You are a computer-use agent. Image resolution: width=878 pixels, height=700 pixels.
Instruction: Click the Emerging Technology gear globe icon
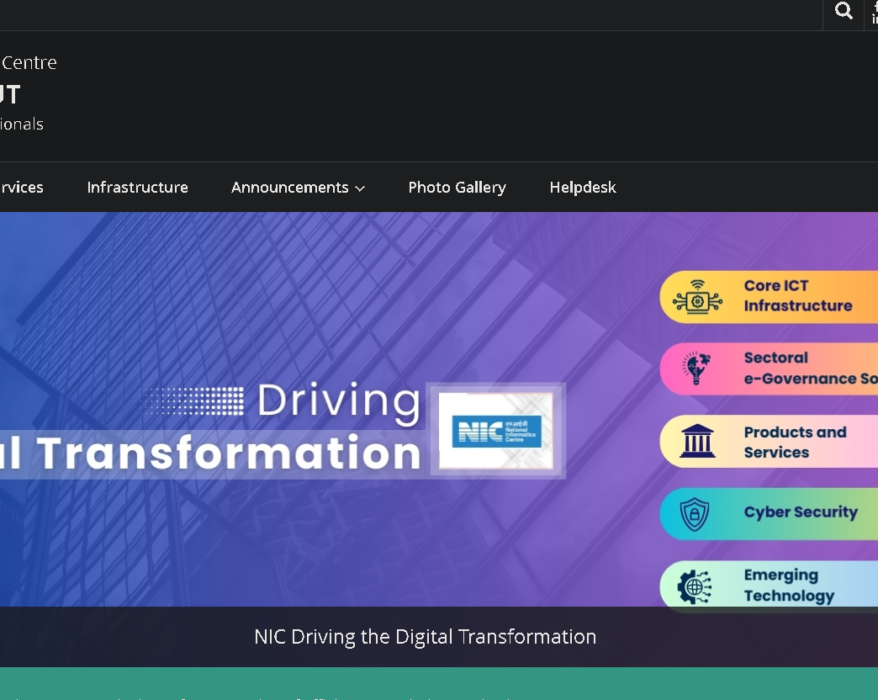694,587
